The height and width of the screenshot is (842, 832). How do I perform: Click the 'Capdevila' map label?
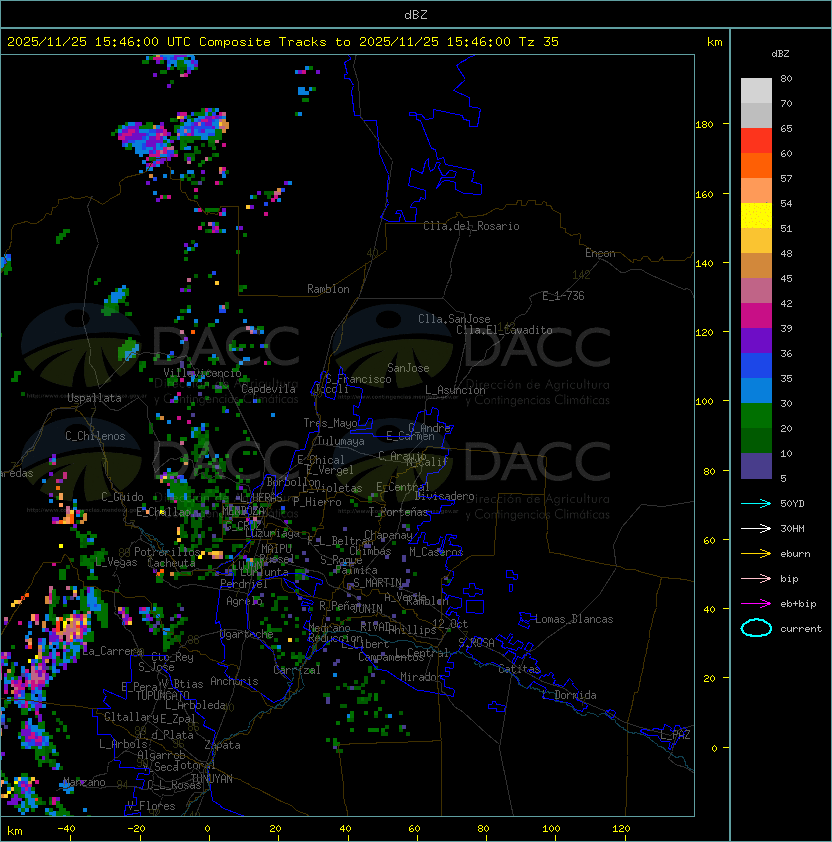(x=268, y=389)
